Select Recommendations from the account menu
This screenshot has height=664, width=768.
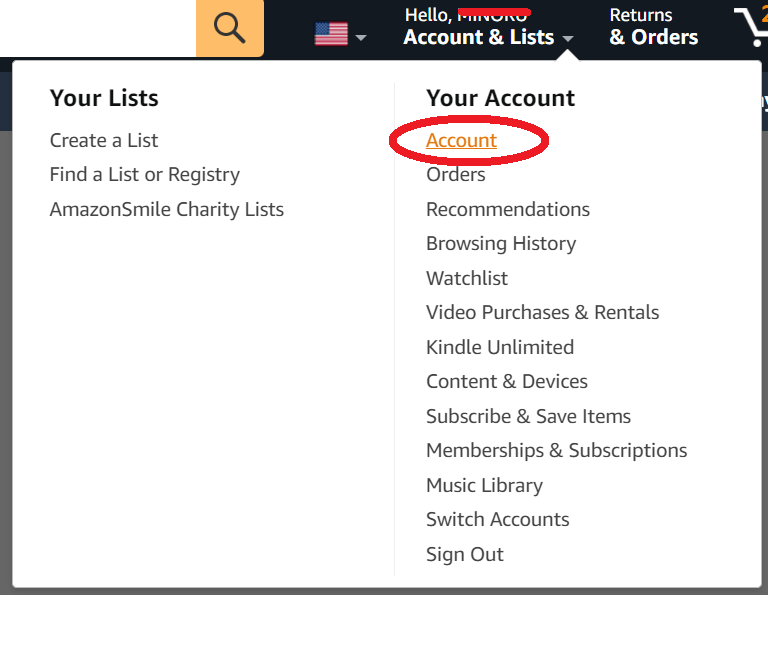pos(508,209)
